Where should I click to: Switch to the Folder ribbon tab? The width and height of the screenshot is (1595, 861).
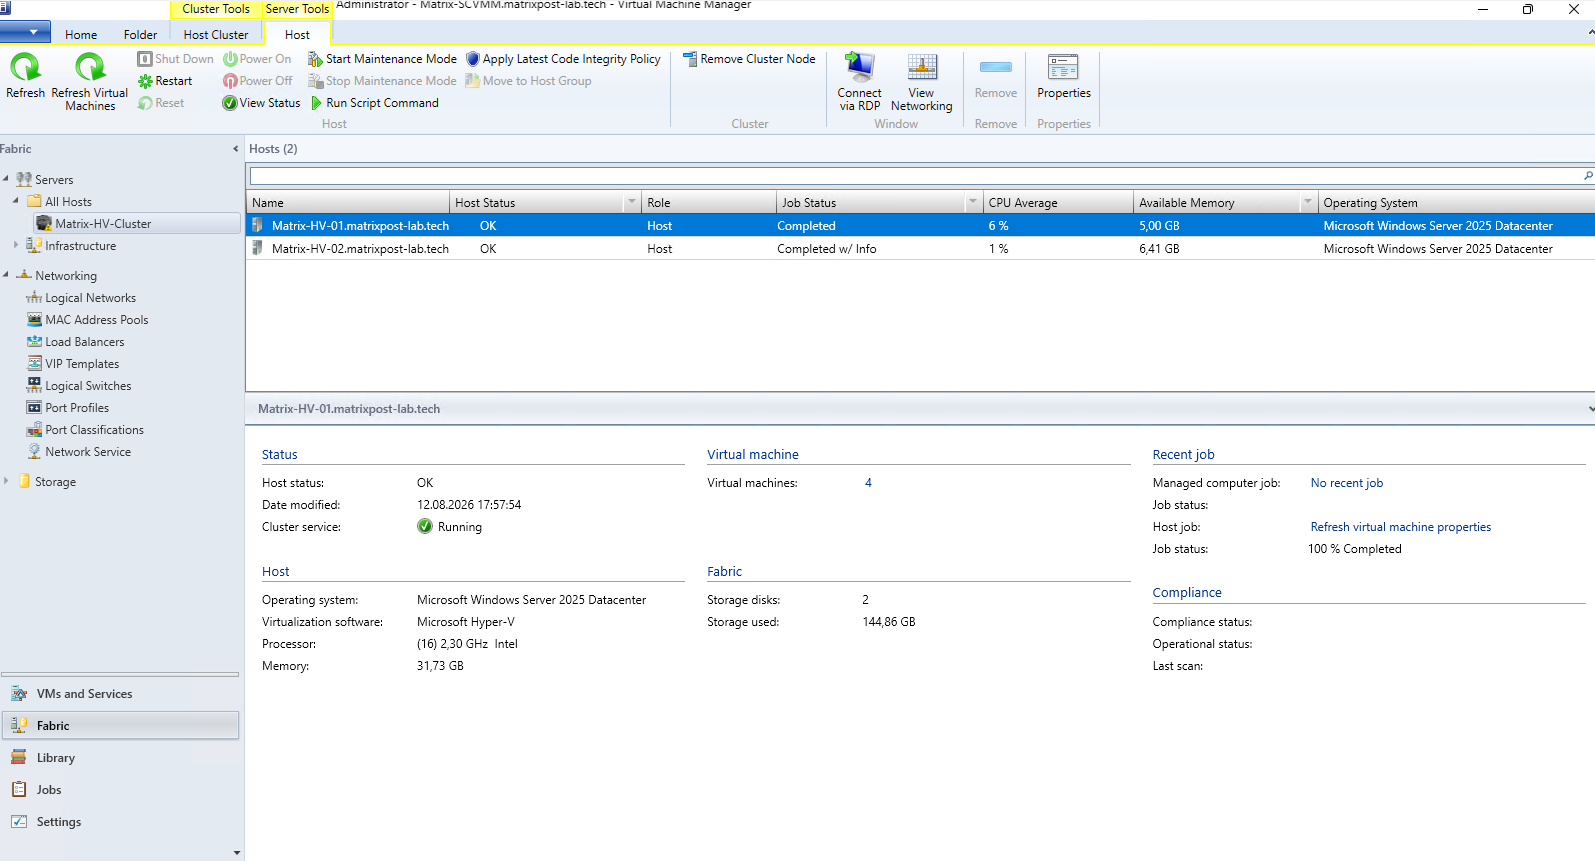[140, 34]
